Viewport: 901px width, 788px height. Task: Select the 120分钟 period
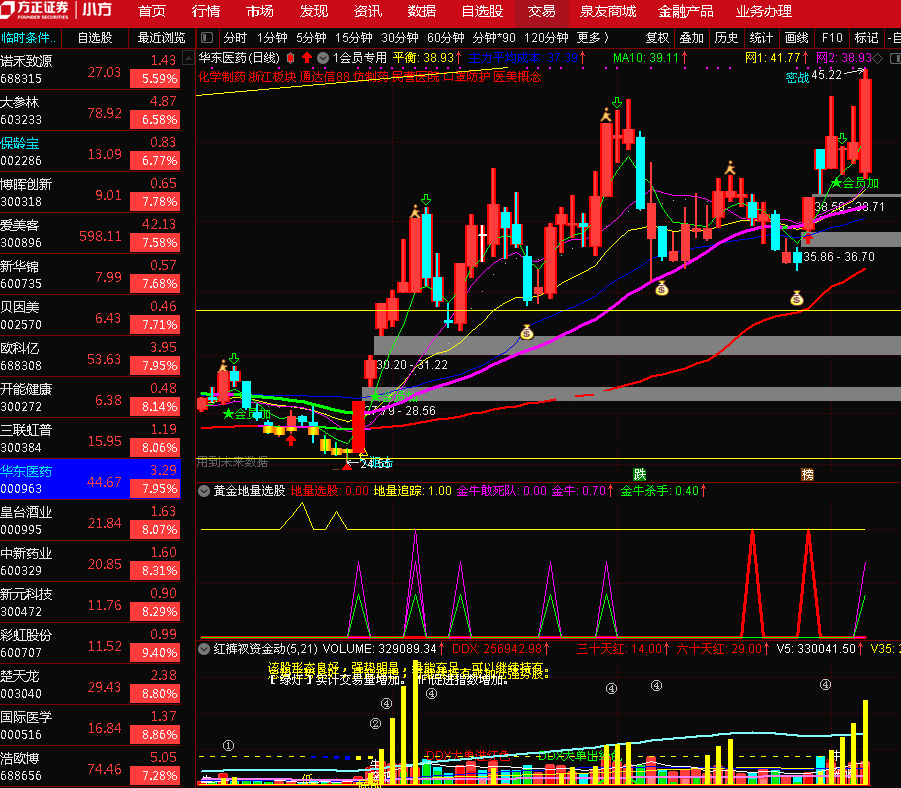click(546, 38)
